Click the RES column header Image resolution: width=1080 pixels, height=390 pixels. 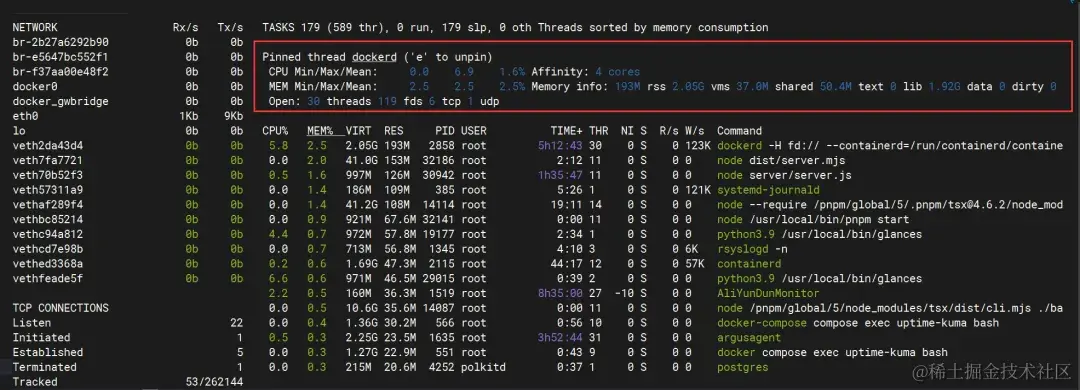pyautogui.click(x=393, y=131)
